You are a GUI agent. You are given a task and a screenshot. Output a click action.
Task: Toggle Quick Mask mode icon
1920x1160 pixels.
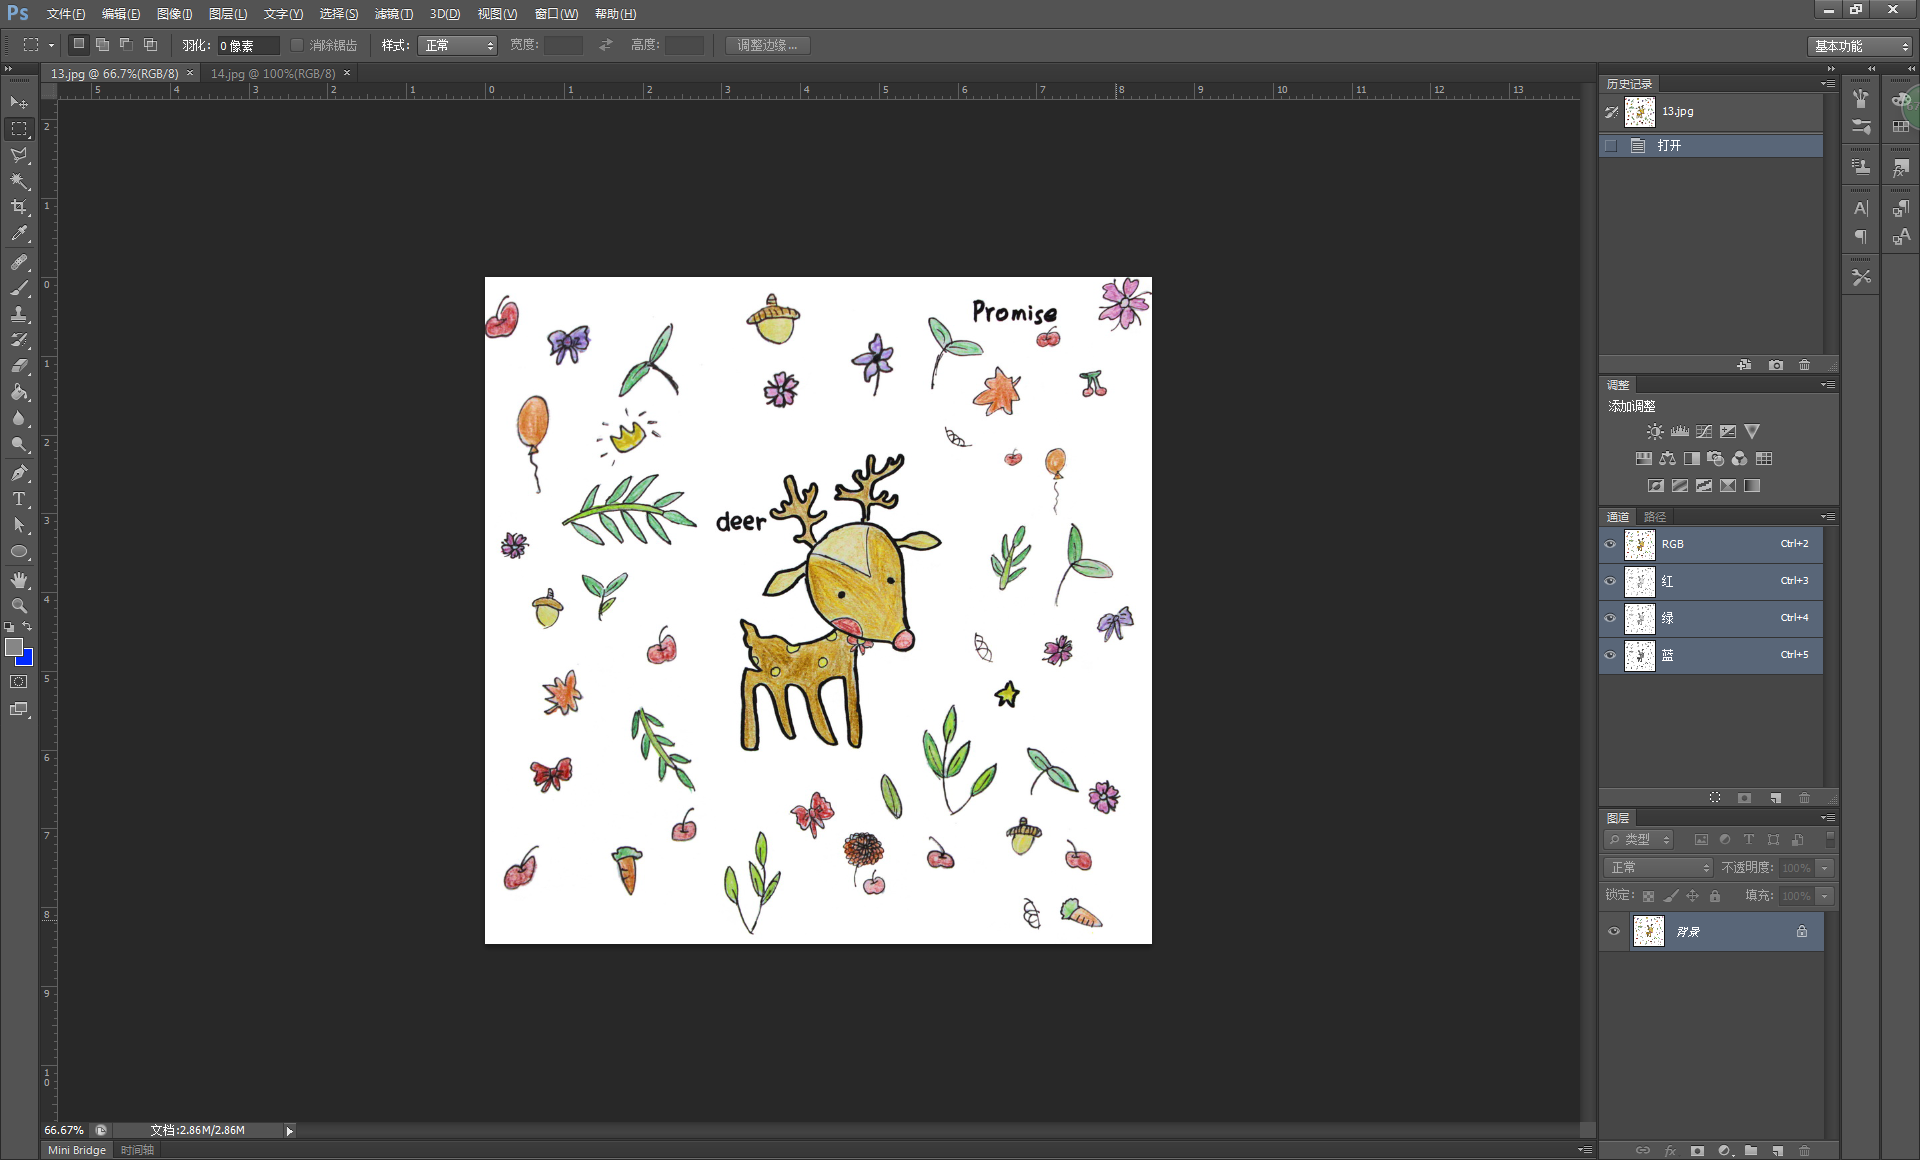coord(19,682)
